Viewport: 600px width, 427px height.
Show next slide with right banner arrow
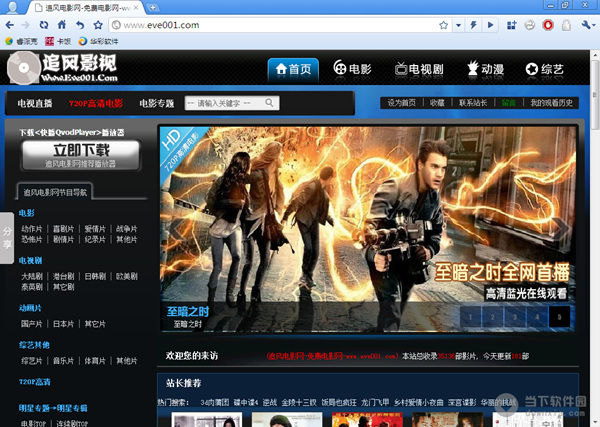(x=561, y=229)
